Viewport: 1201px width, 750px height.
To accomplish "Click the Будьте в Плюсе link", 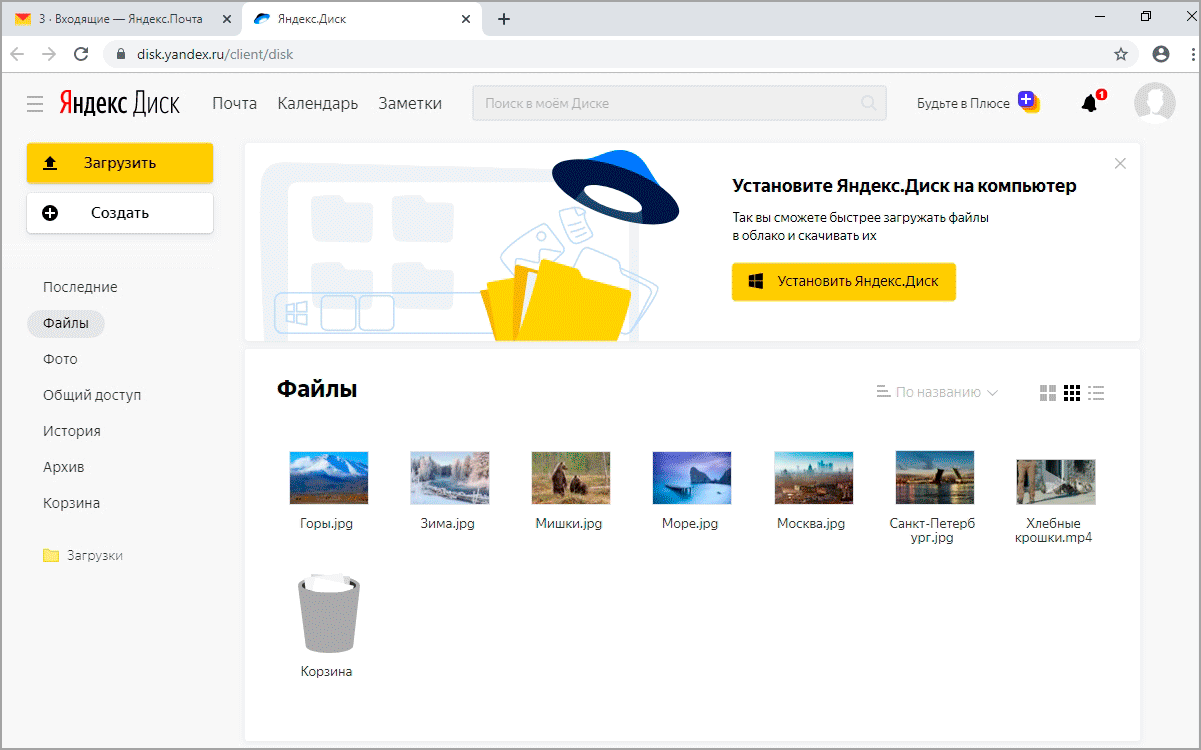I will (964, 103).
